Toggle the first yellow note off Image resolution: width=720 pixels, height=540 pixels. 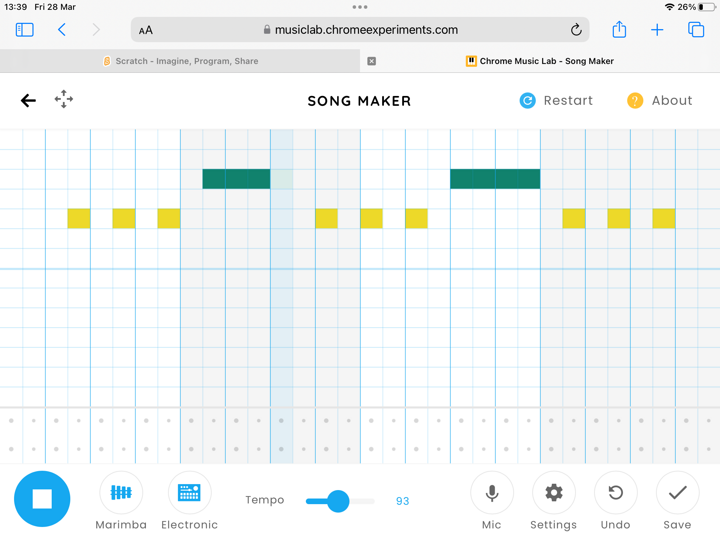(79, 218)
